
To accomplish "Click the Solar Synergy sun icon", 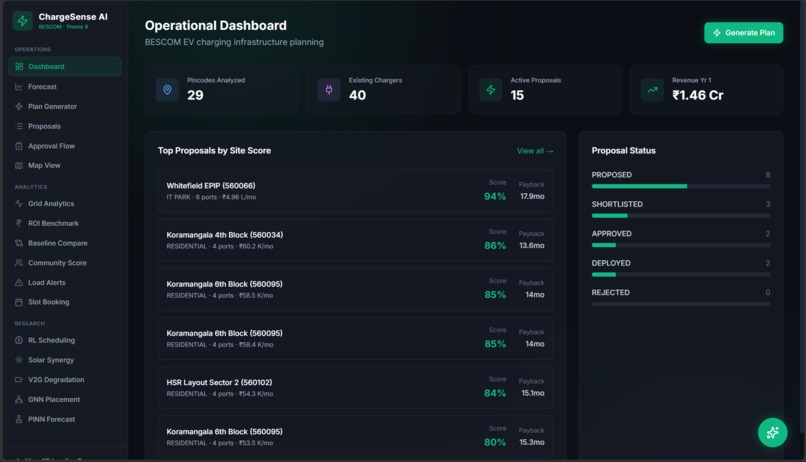I will (x=19, y=360).
